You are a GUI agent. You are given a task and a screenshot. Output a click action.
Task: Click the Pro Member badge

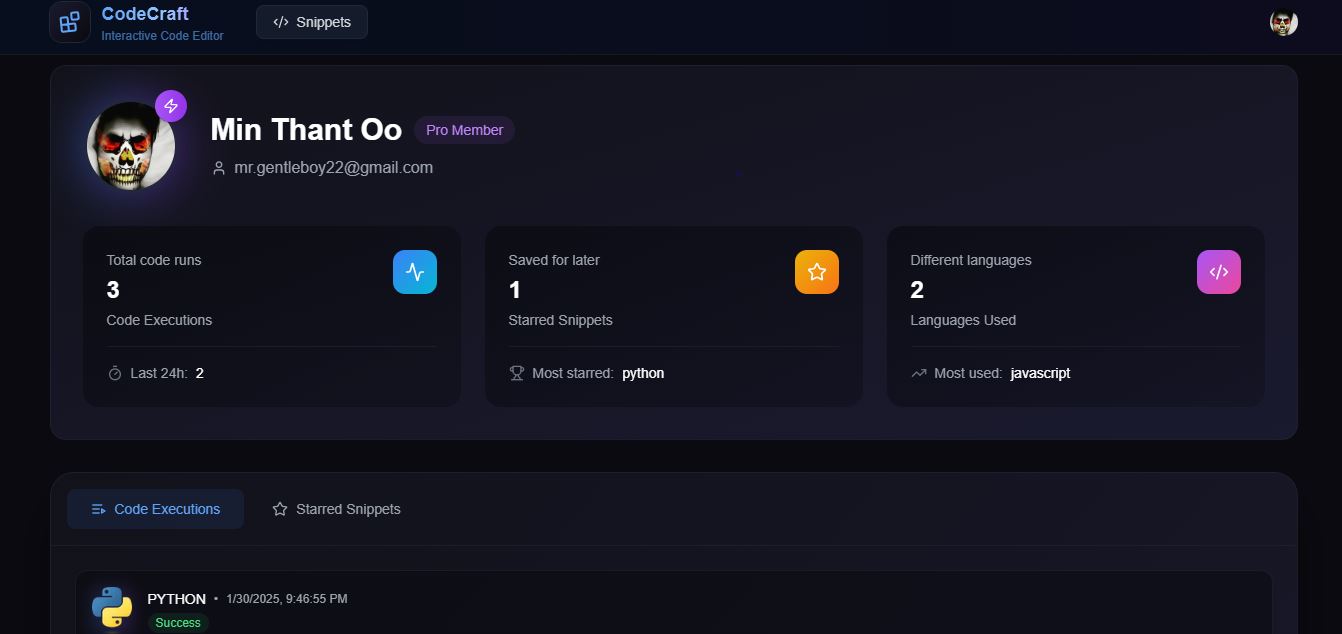click(x=465, y=130)
